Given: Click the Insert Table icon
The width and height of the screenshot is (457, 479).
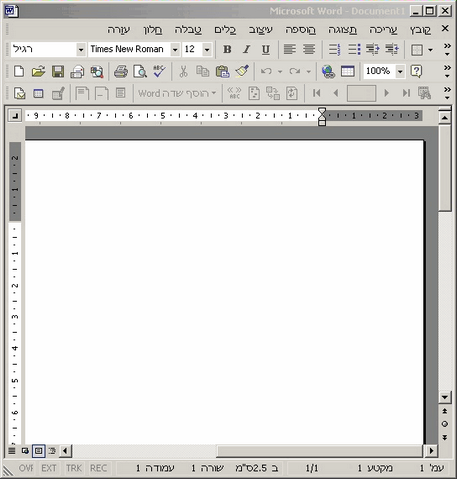Looking at the screenshot, I should pyautogui.click(x=347, y=71).
